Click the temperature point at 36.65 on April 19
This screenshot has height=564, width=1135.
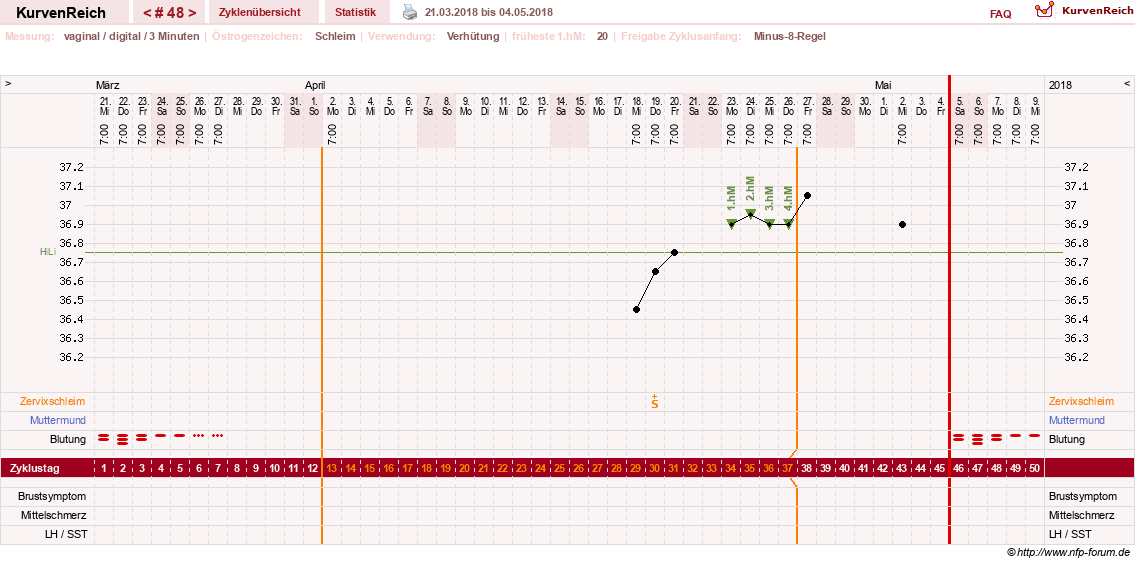pos(655,272)
